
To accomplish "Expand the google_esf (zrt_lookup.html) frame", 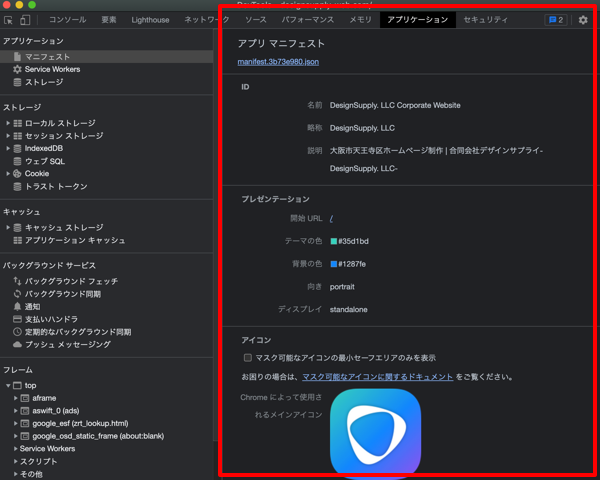I will pyautogui.click(x=15, y=423).
